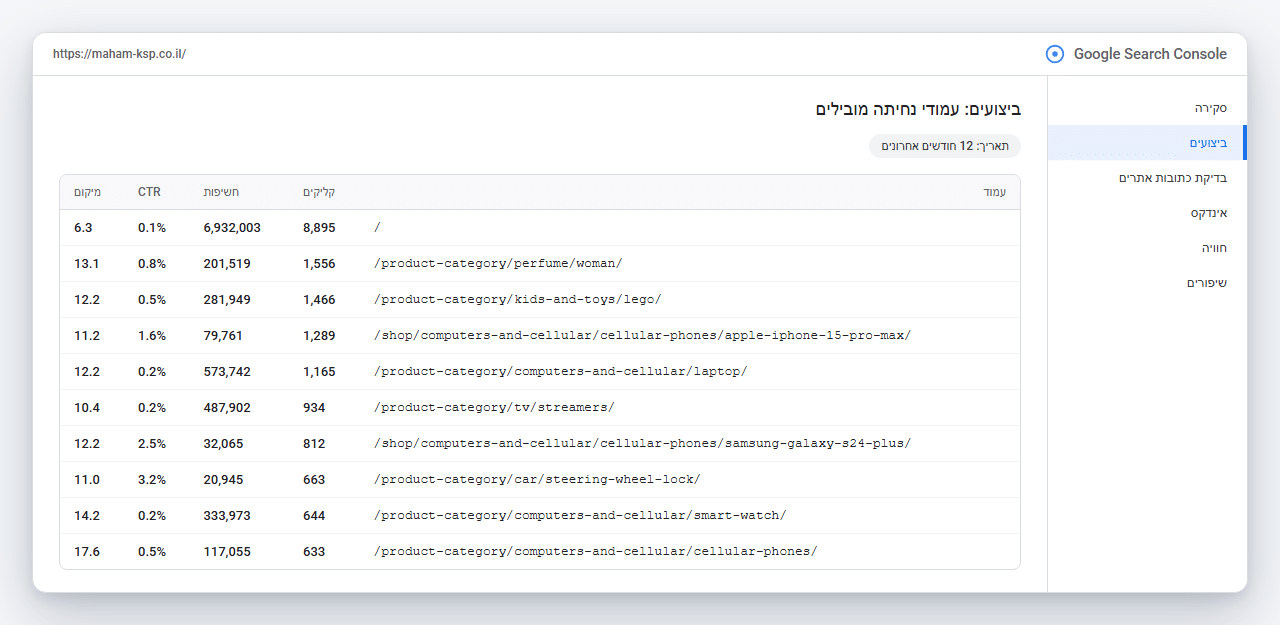Image resolution: width=1280 pixels, height=625 pixels.
Task: Select the root "/" page row
Action: tap(540, 228)
